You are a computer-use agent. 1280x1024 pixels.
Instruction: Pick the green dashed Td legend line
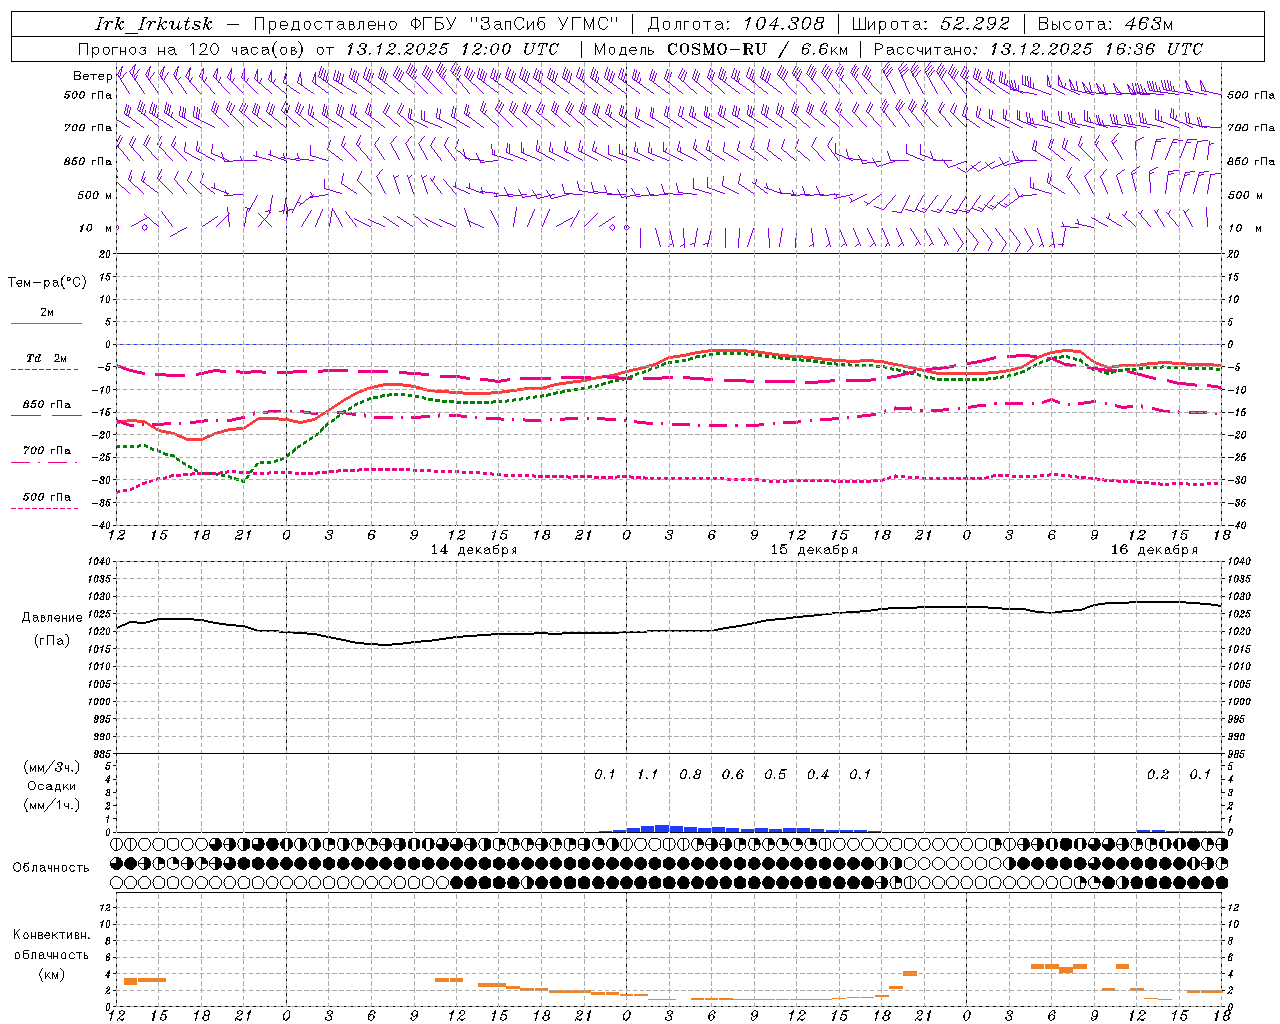(x=46, y=370)
